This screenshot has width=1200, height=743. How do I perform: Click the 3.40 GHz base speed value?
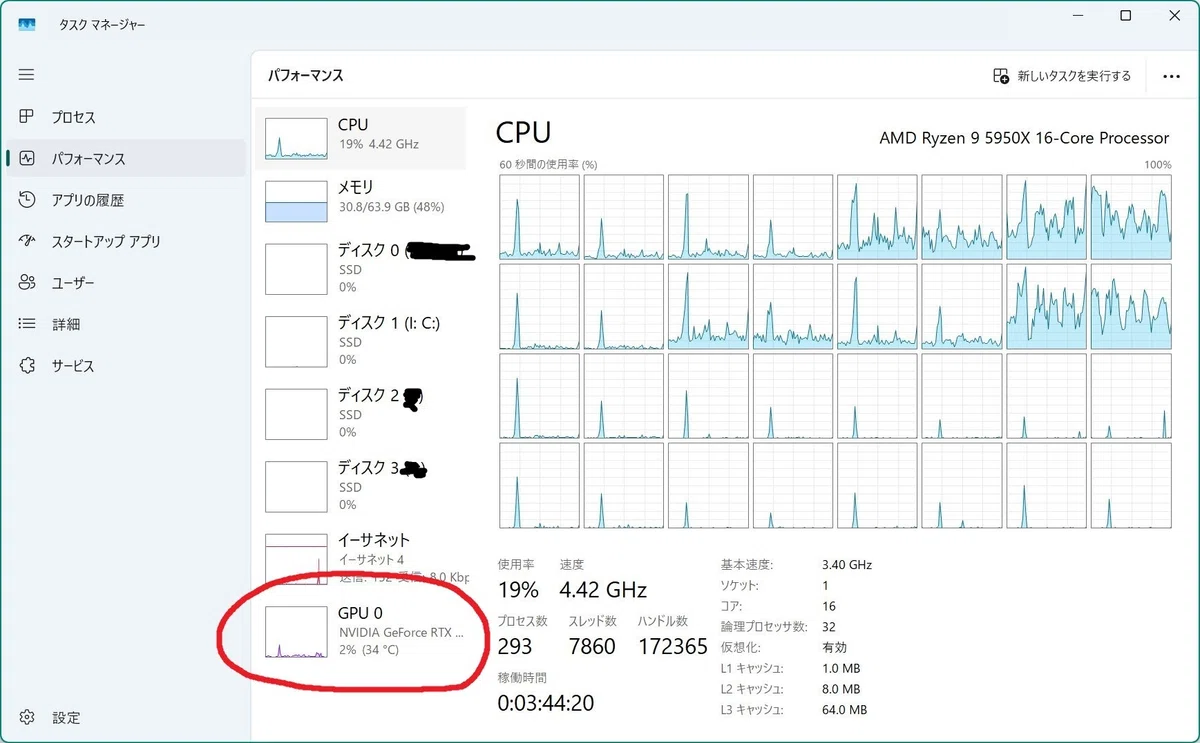pos(847,565)
